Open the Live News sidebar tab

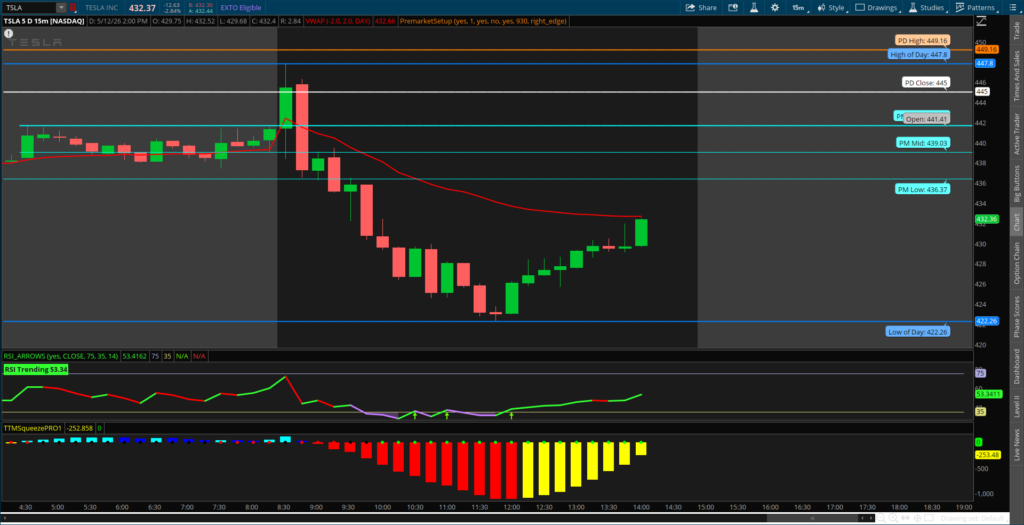(1016, 446)
